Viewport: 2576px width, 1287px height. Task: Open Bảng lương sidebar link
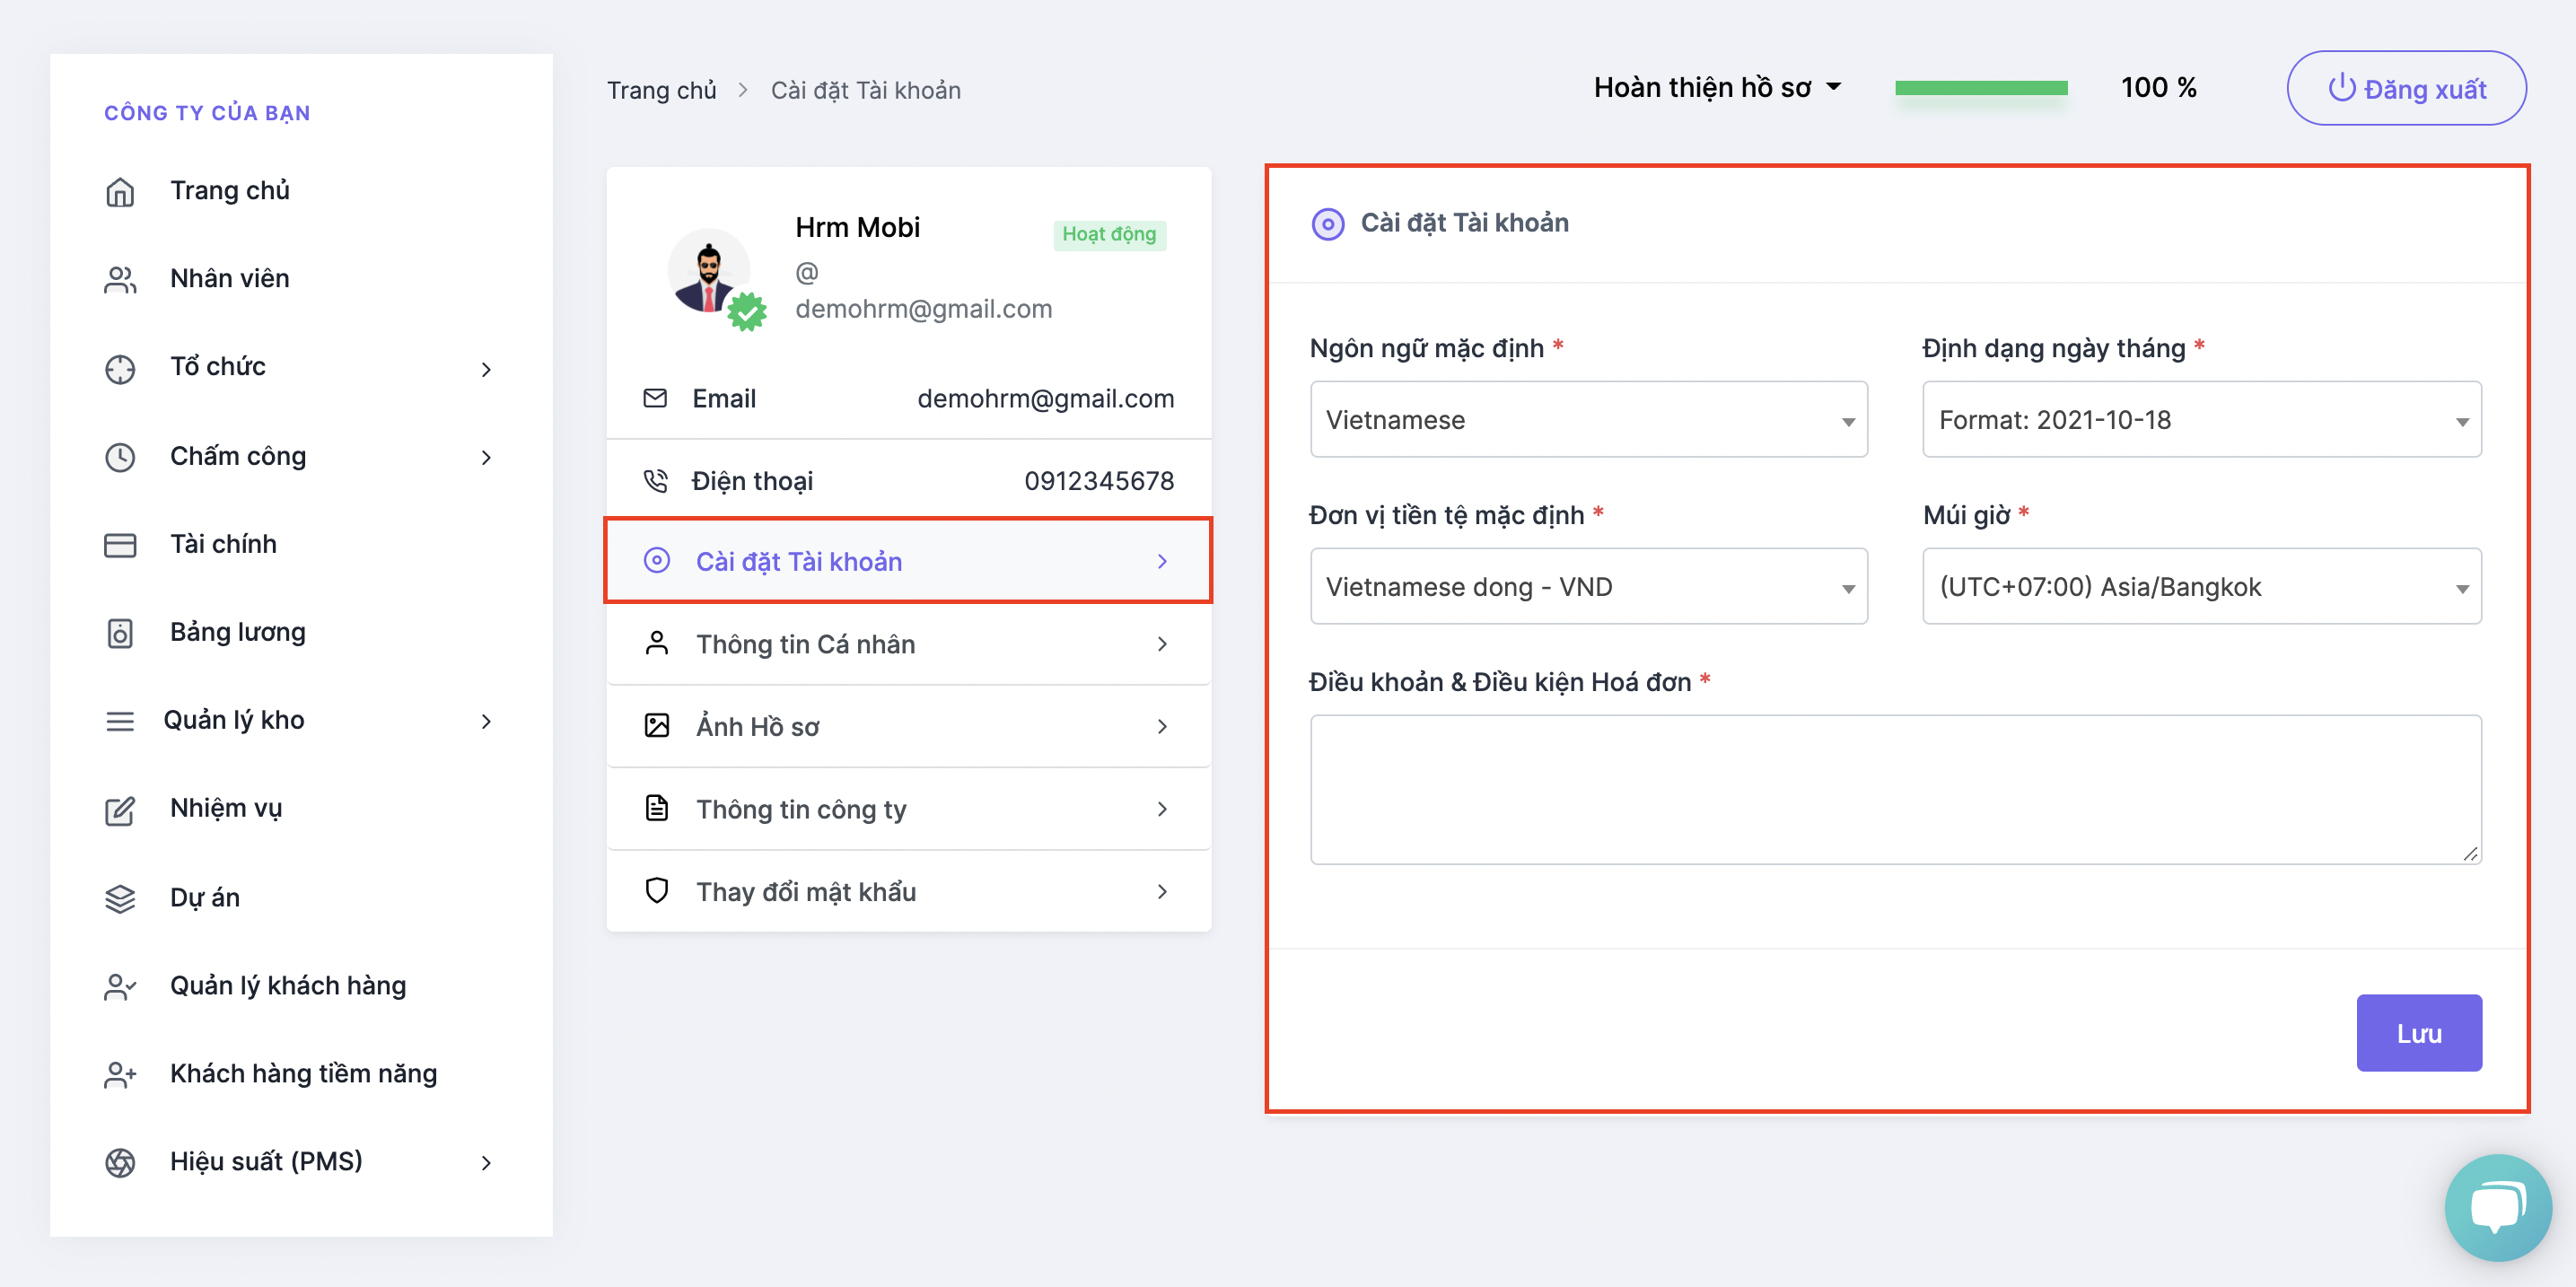[x=238, y=633]
